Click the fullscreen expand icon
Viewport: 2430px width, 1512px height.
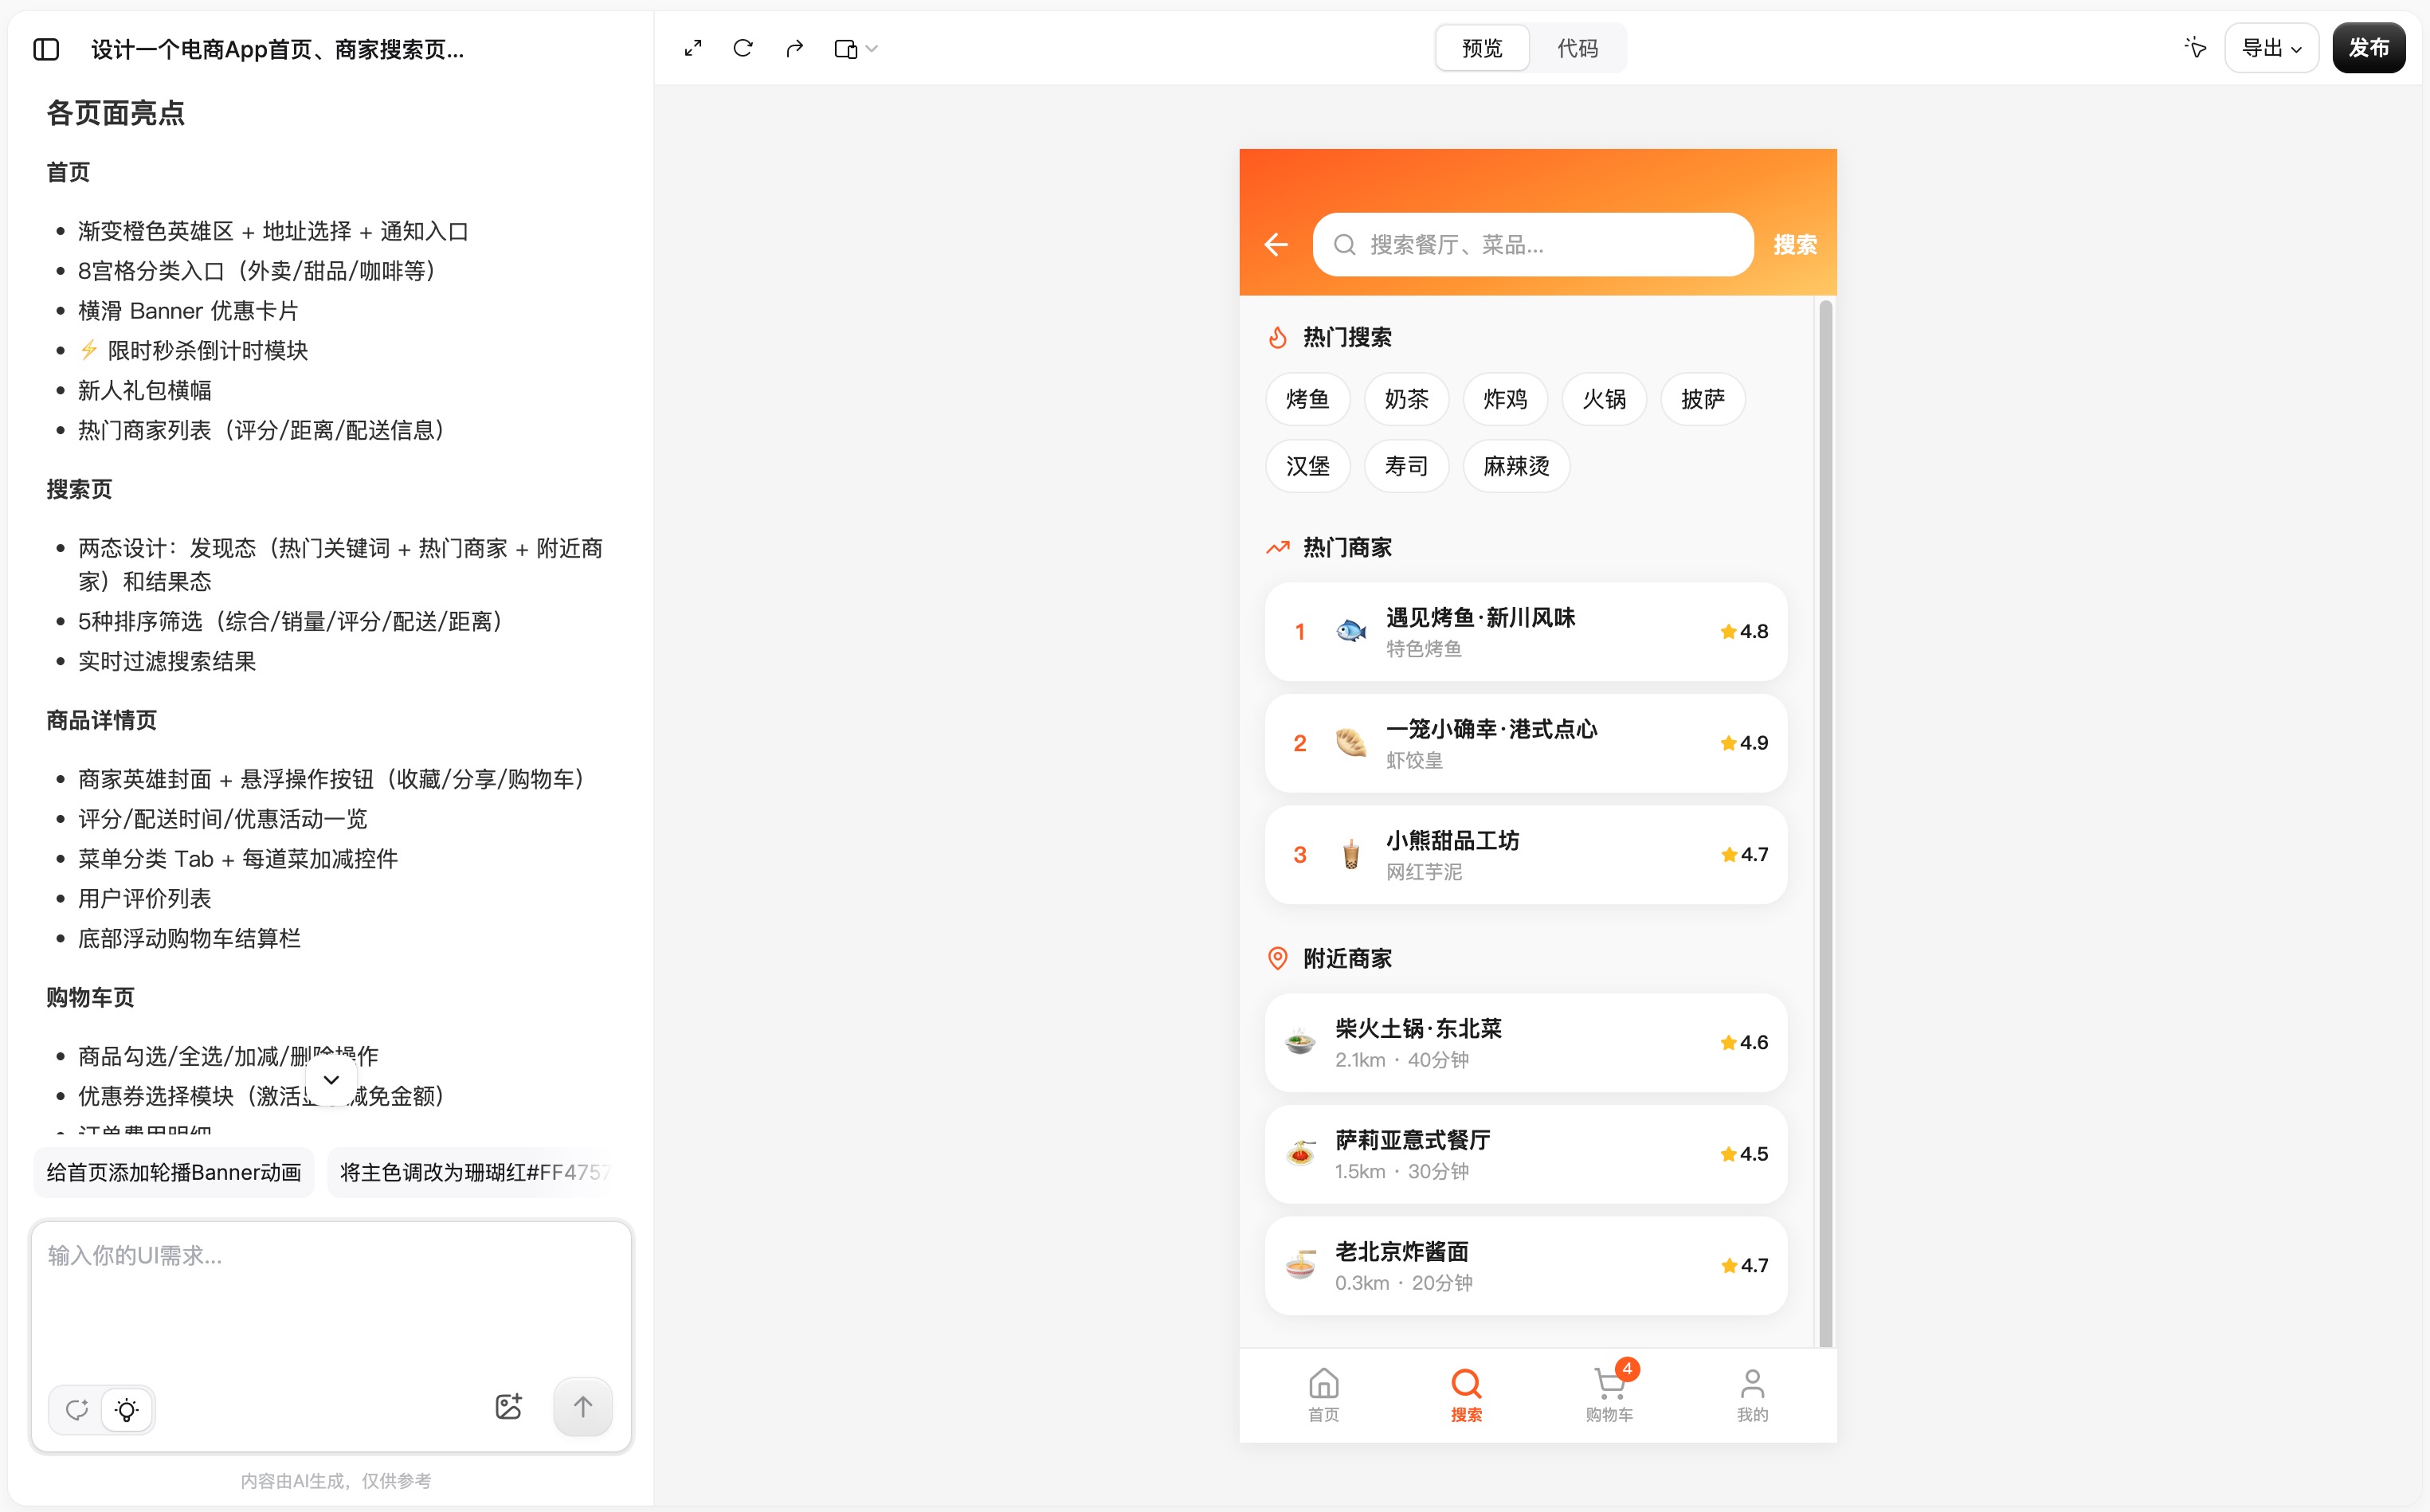[x=693, y=48]
